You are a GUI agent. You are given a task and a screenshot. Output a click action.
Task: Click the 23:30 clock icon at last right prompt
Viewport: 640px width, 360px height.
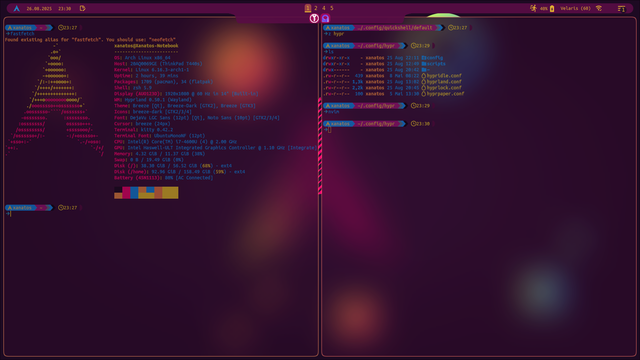pos(413,124)
